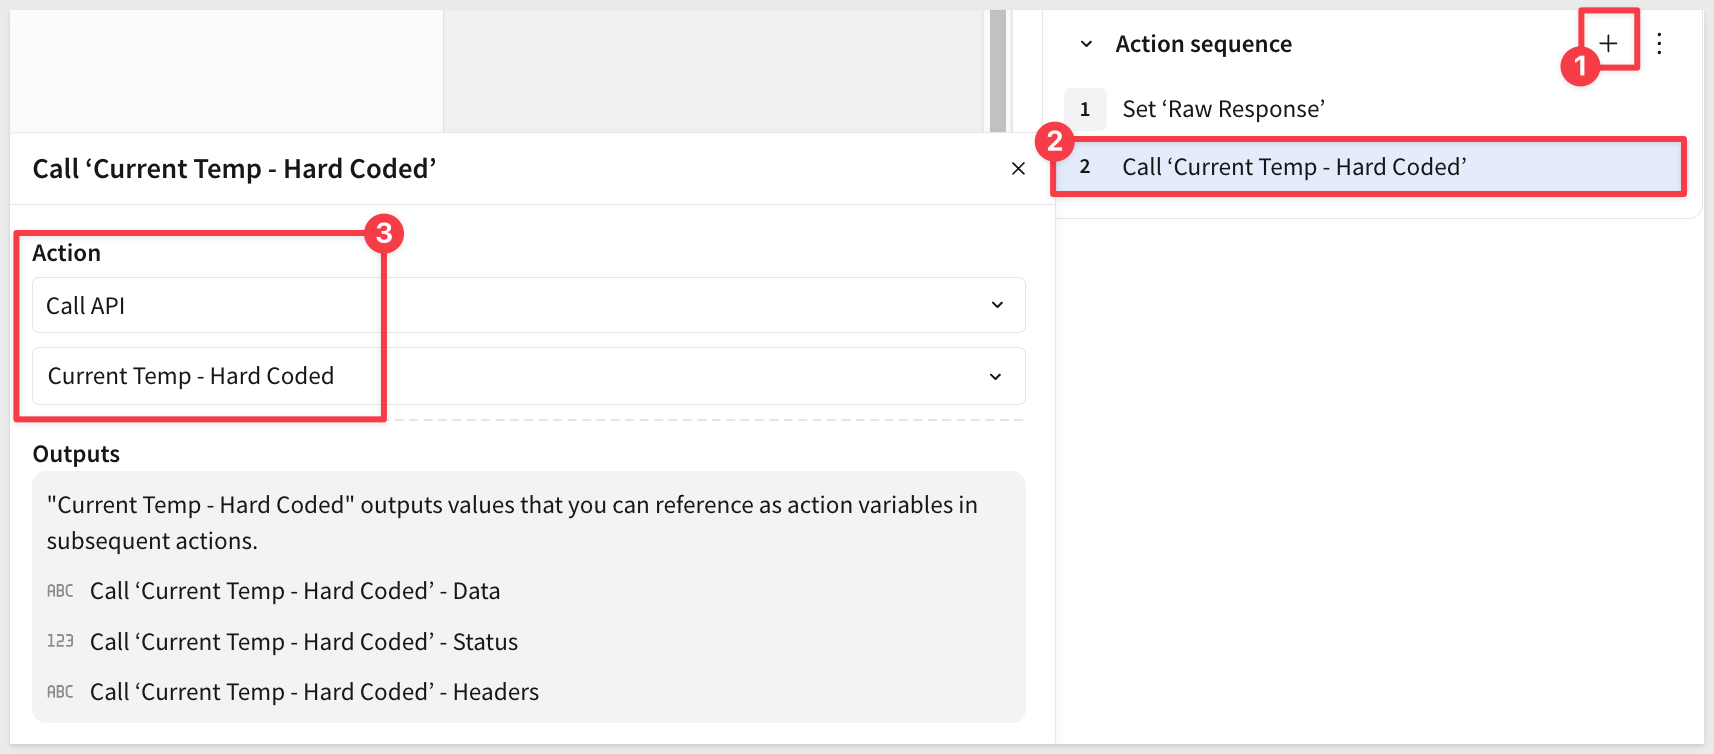Open the Call API action type dropdown

(x=528, y=305)
